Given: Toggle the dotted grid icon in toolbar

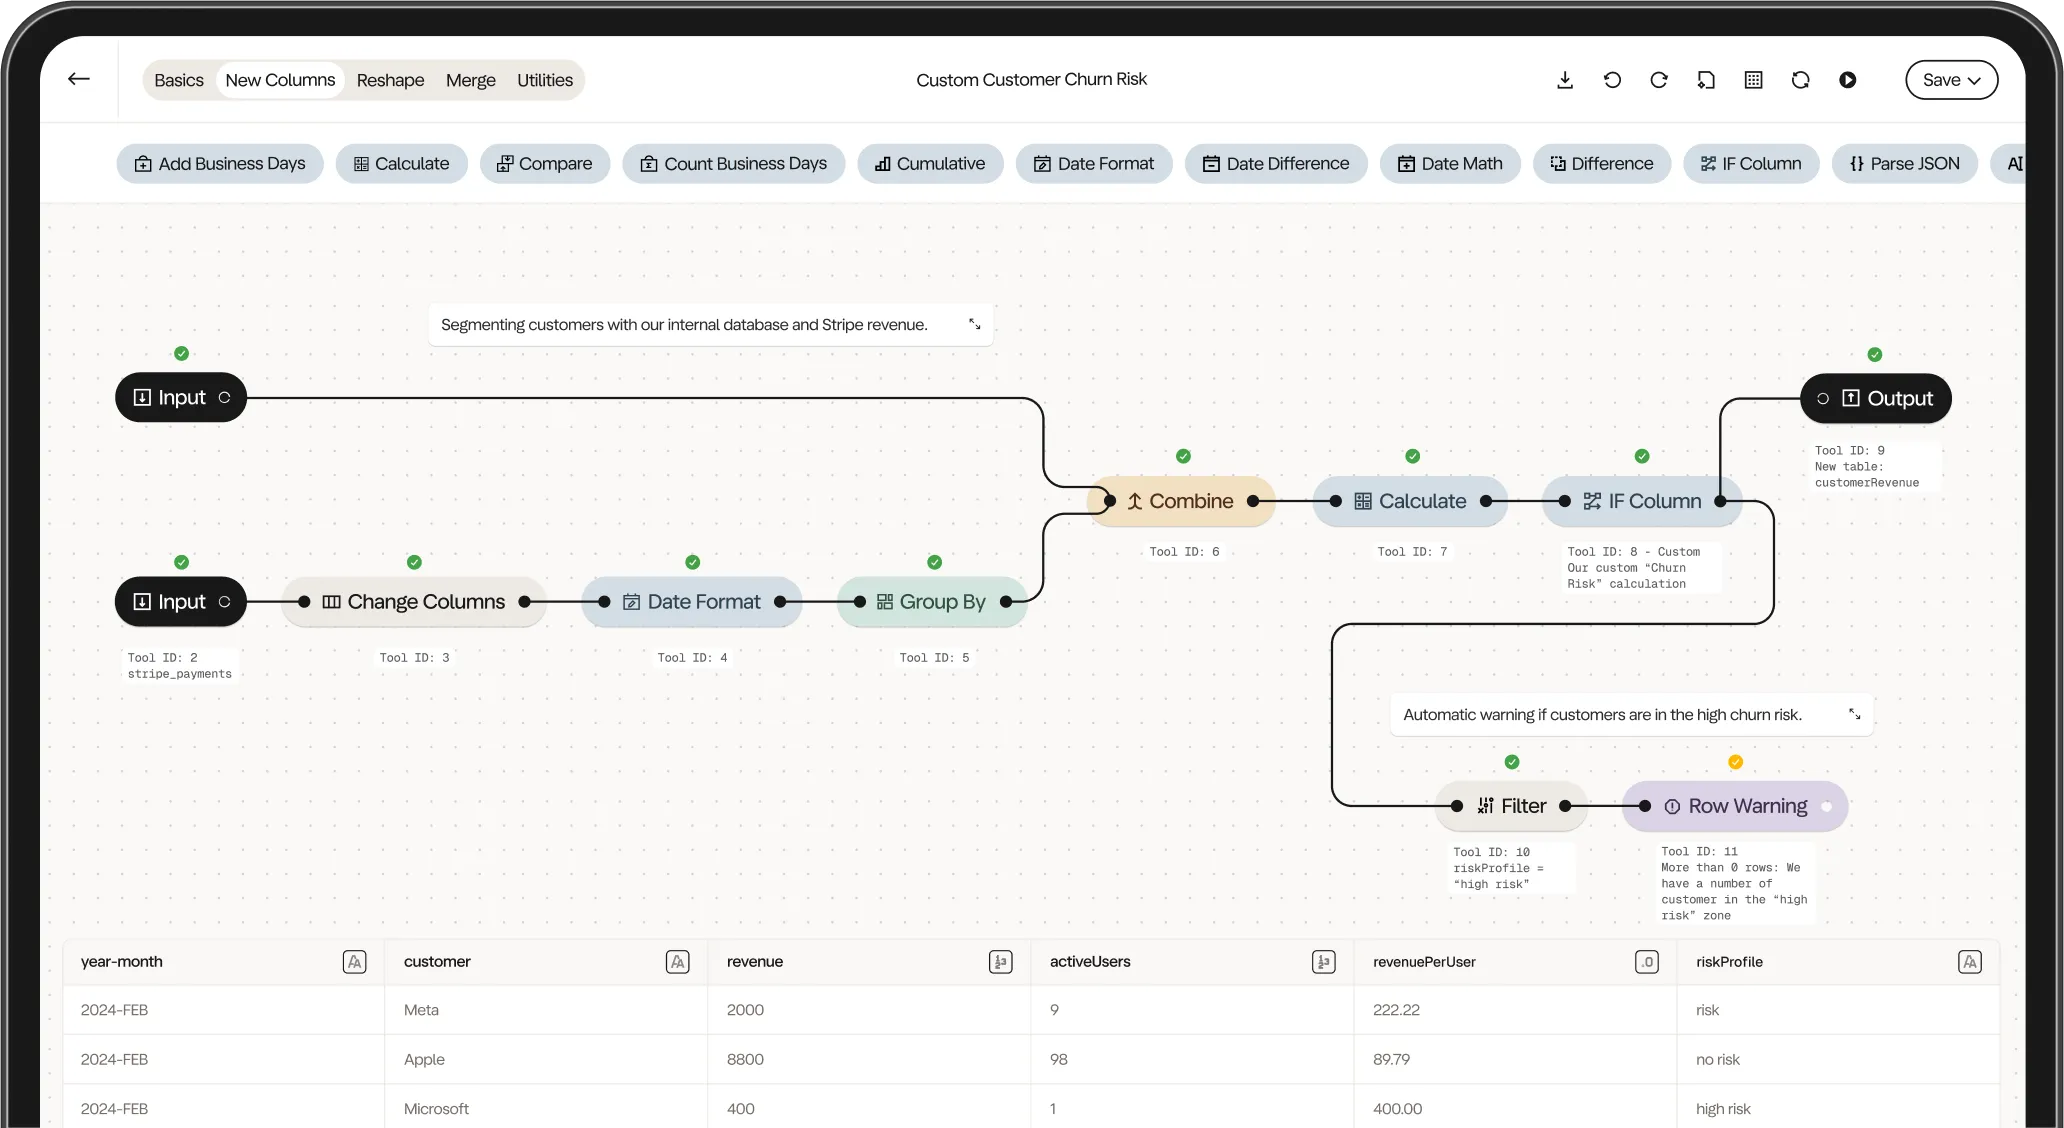Looking at the screenshot, I should coord(1753,80).
